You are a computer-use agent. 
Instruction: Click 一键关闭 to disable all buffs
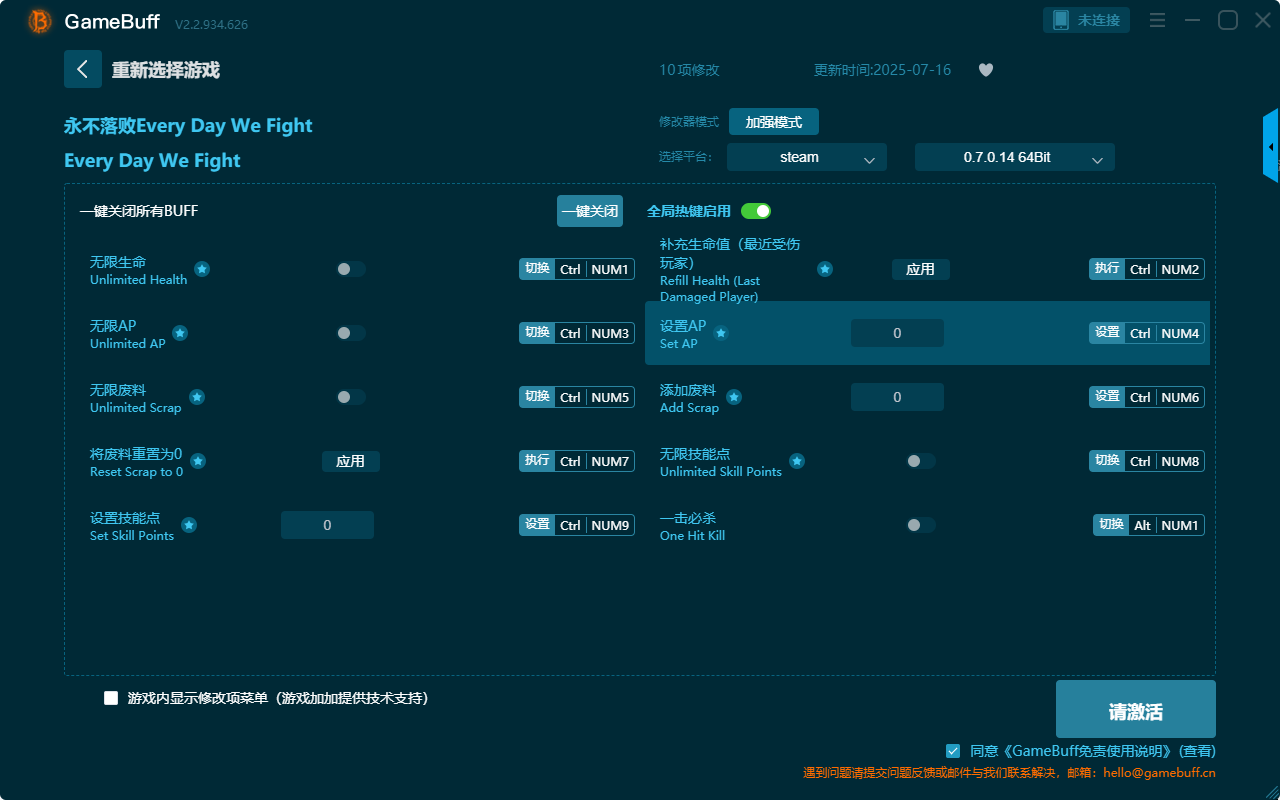[x=590, y=211]
